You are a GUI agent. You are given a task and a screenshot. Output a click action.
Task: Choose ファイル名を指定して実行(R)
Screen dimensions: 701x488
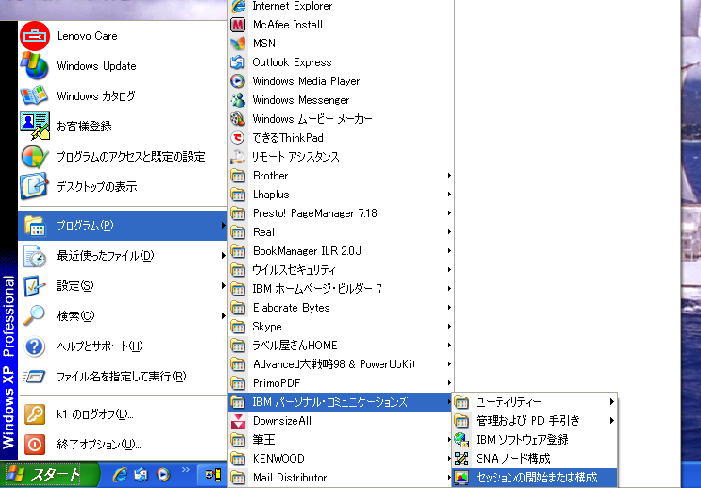click(122, 377)
